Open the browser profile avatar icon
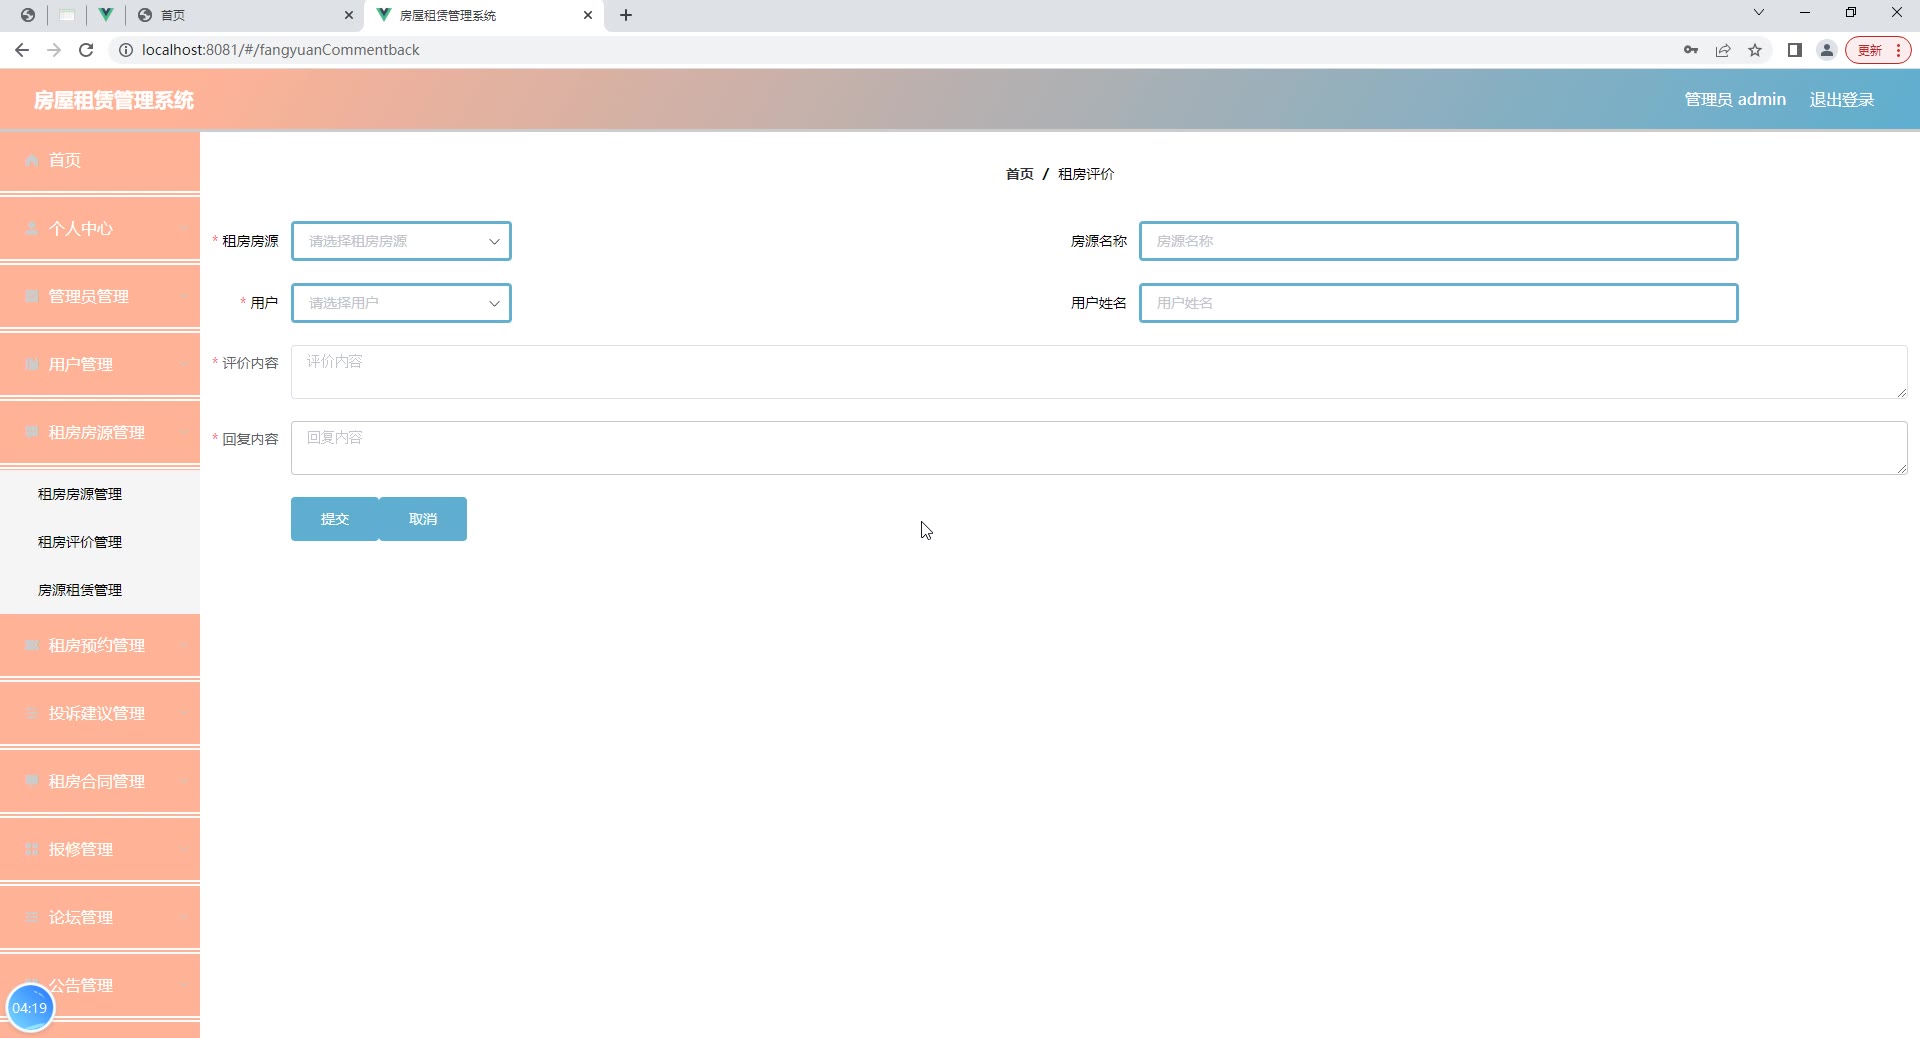The height and width of the screenshot is (1038, 1920). point(1826,50)
